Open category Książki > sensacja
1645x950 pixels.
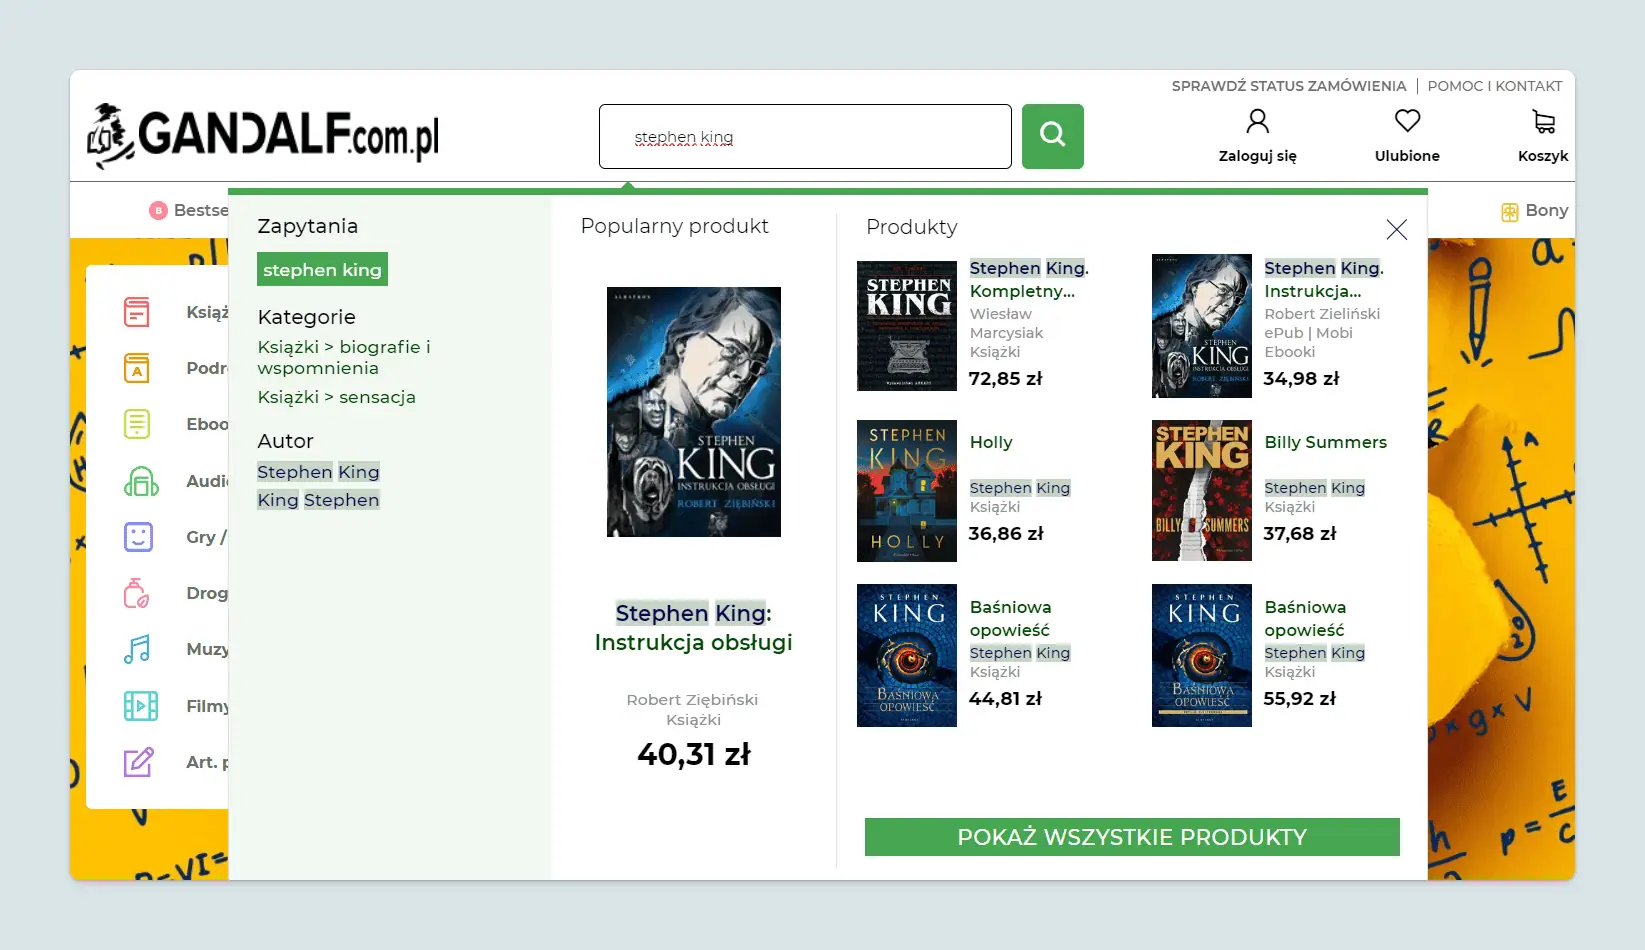[x=336, y=397]
